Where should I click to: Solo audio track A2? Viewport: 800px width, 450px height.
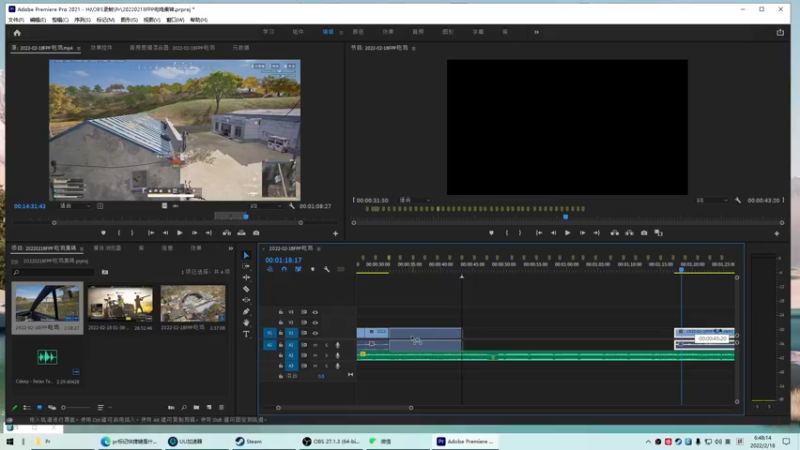tap(327, 356)
